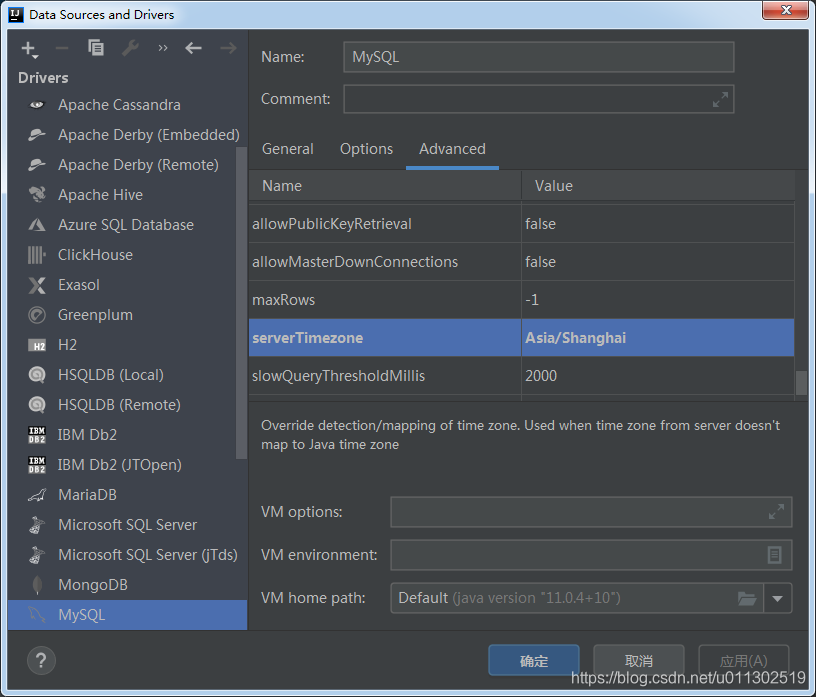
Task: Click the Duplicate driver icon
Action: click(96, 48)
